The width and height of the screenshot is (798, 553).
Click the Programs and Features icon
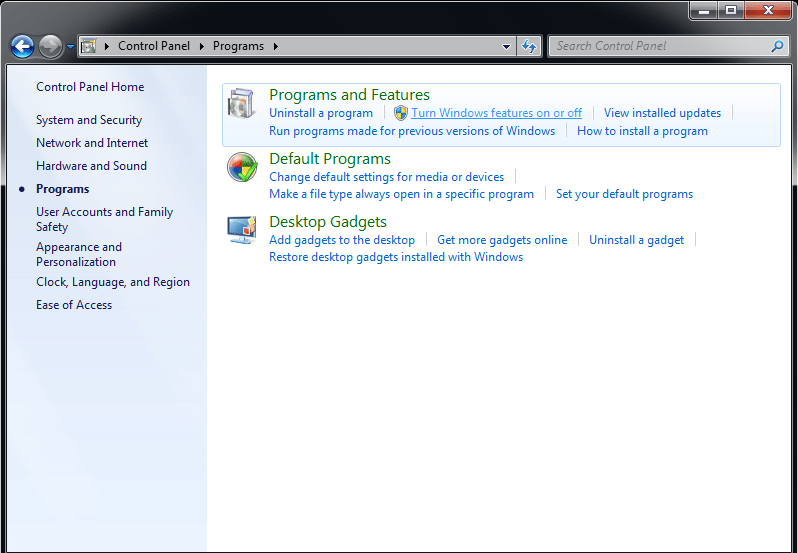[241, 104]
